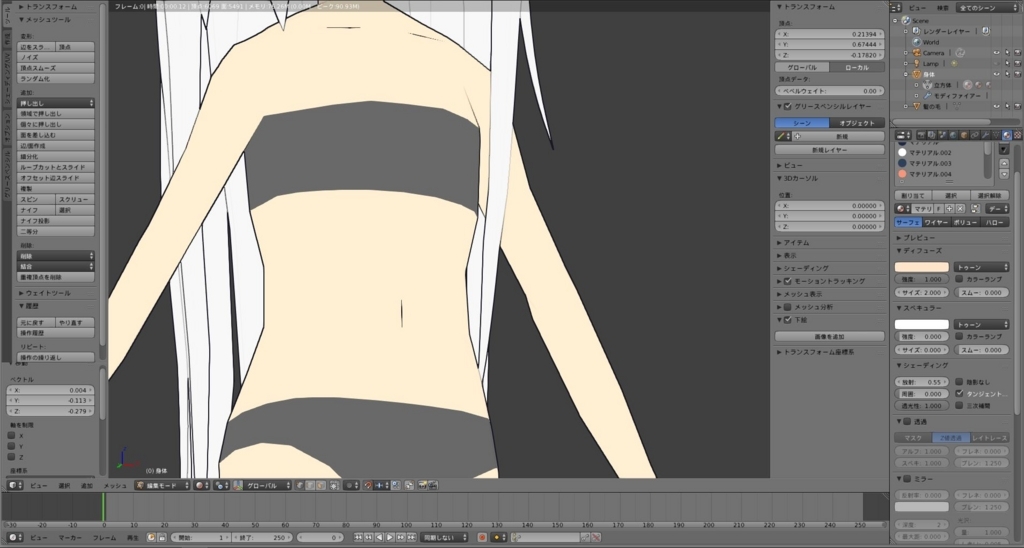This screenshot has width=1024, height=548.
Task: Jump to the first frame in timeline
Action: (358, 538)
